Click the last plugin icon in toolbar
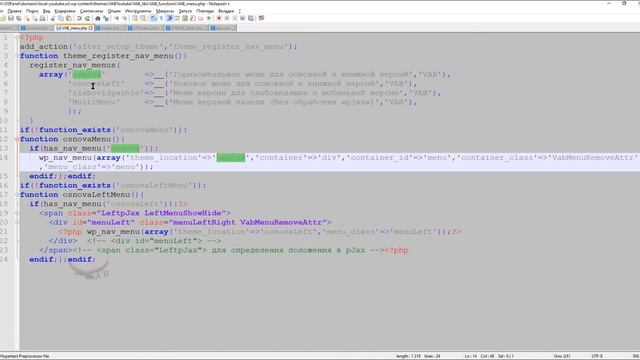 (261, 18)
